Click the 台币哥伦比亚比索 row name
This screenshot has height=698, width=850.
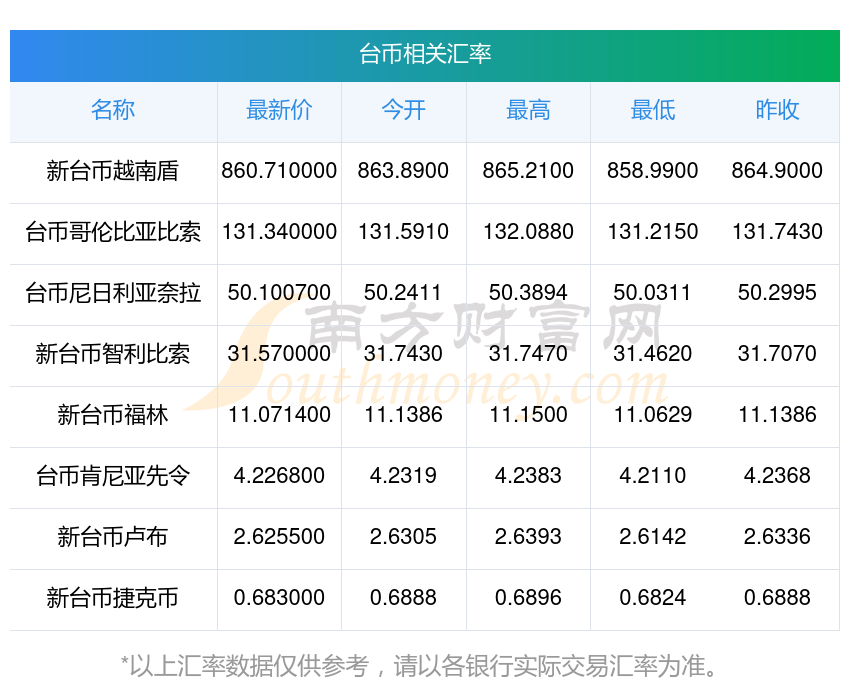click(x=113, y=232)
